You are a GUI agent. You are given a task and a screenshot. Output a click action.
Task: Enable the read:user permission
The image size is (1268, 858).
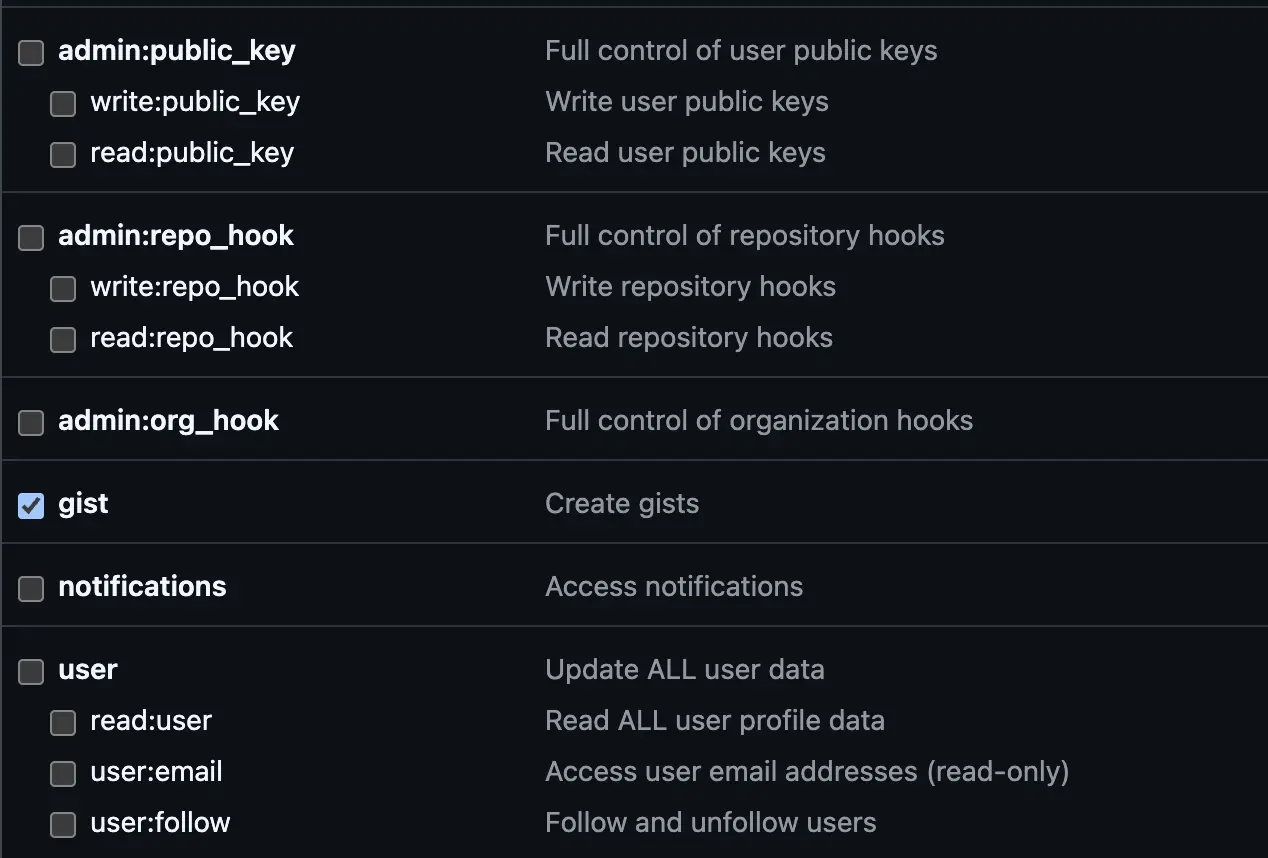pyautogui.click(x=62, y=722)
